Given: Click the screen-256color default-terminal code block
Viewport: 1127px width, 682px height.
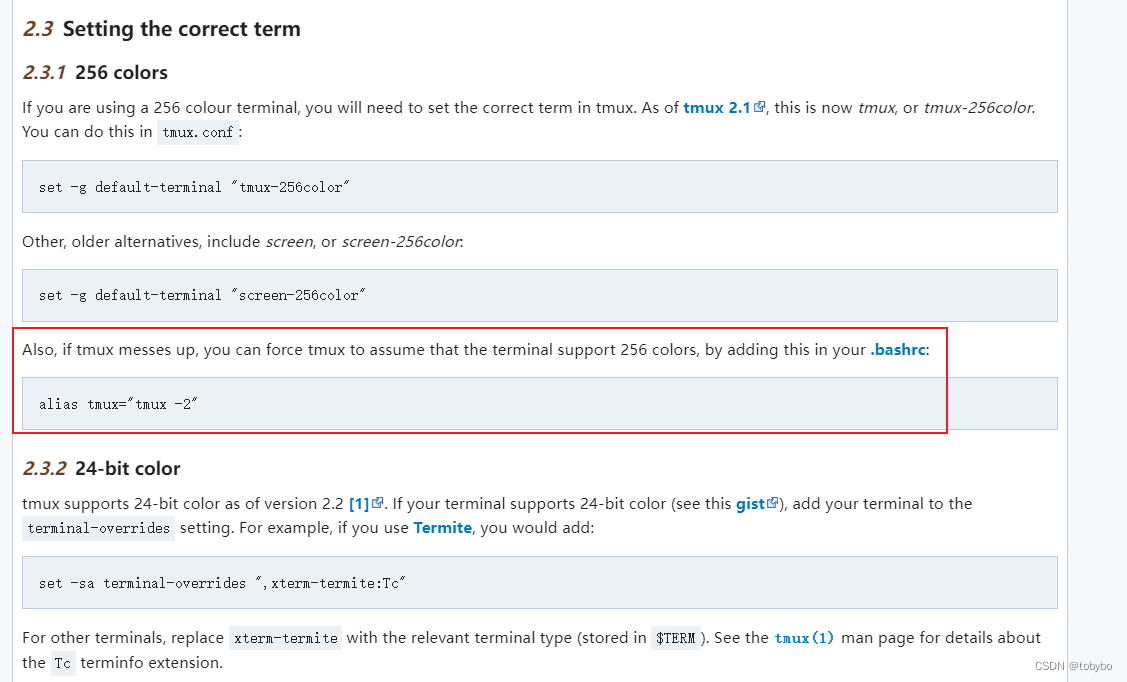Looking at the screenshot, I should pyautogui.click(x=539, y=295).
